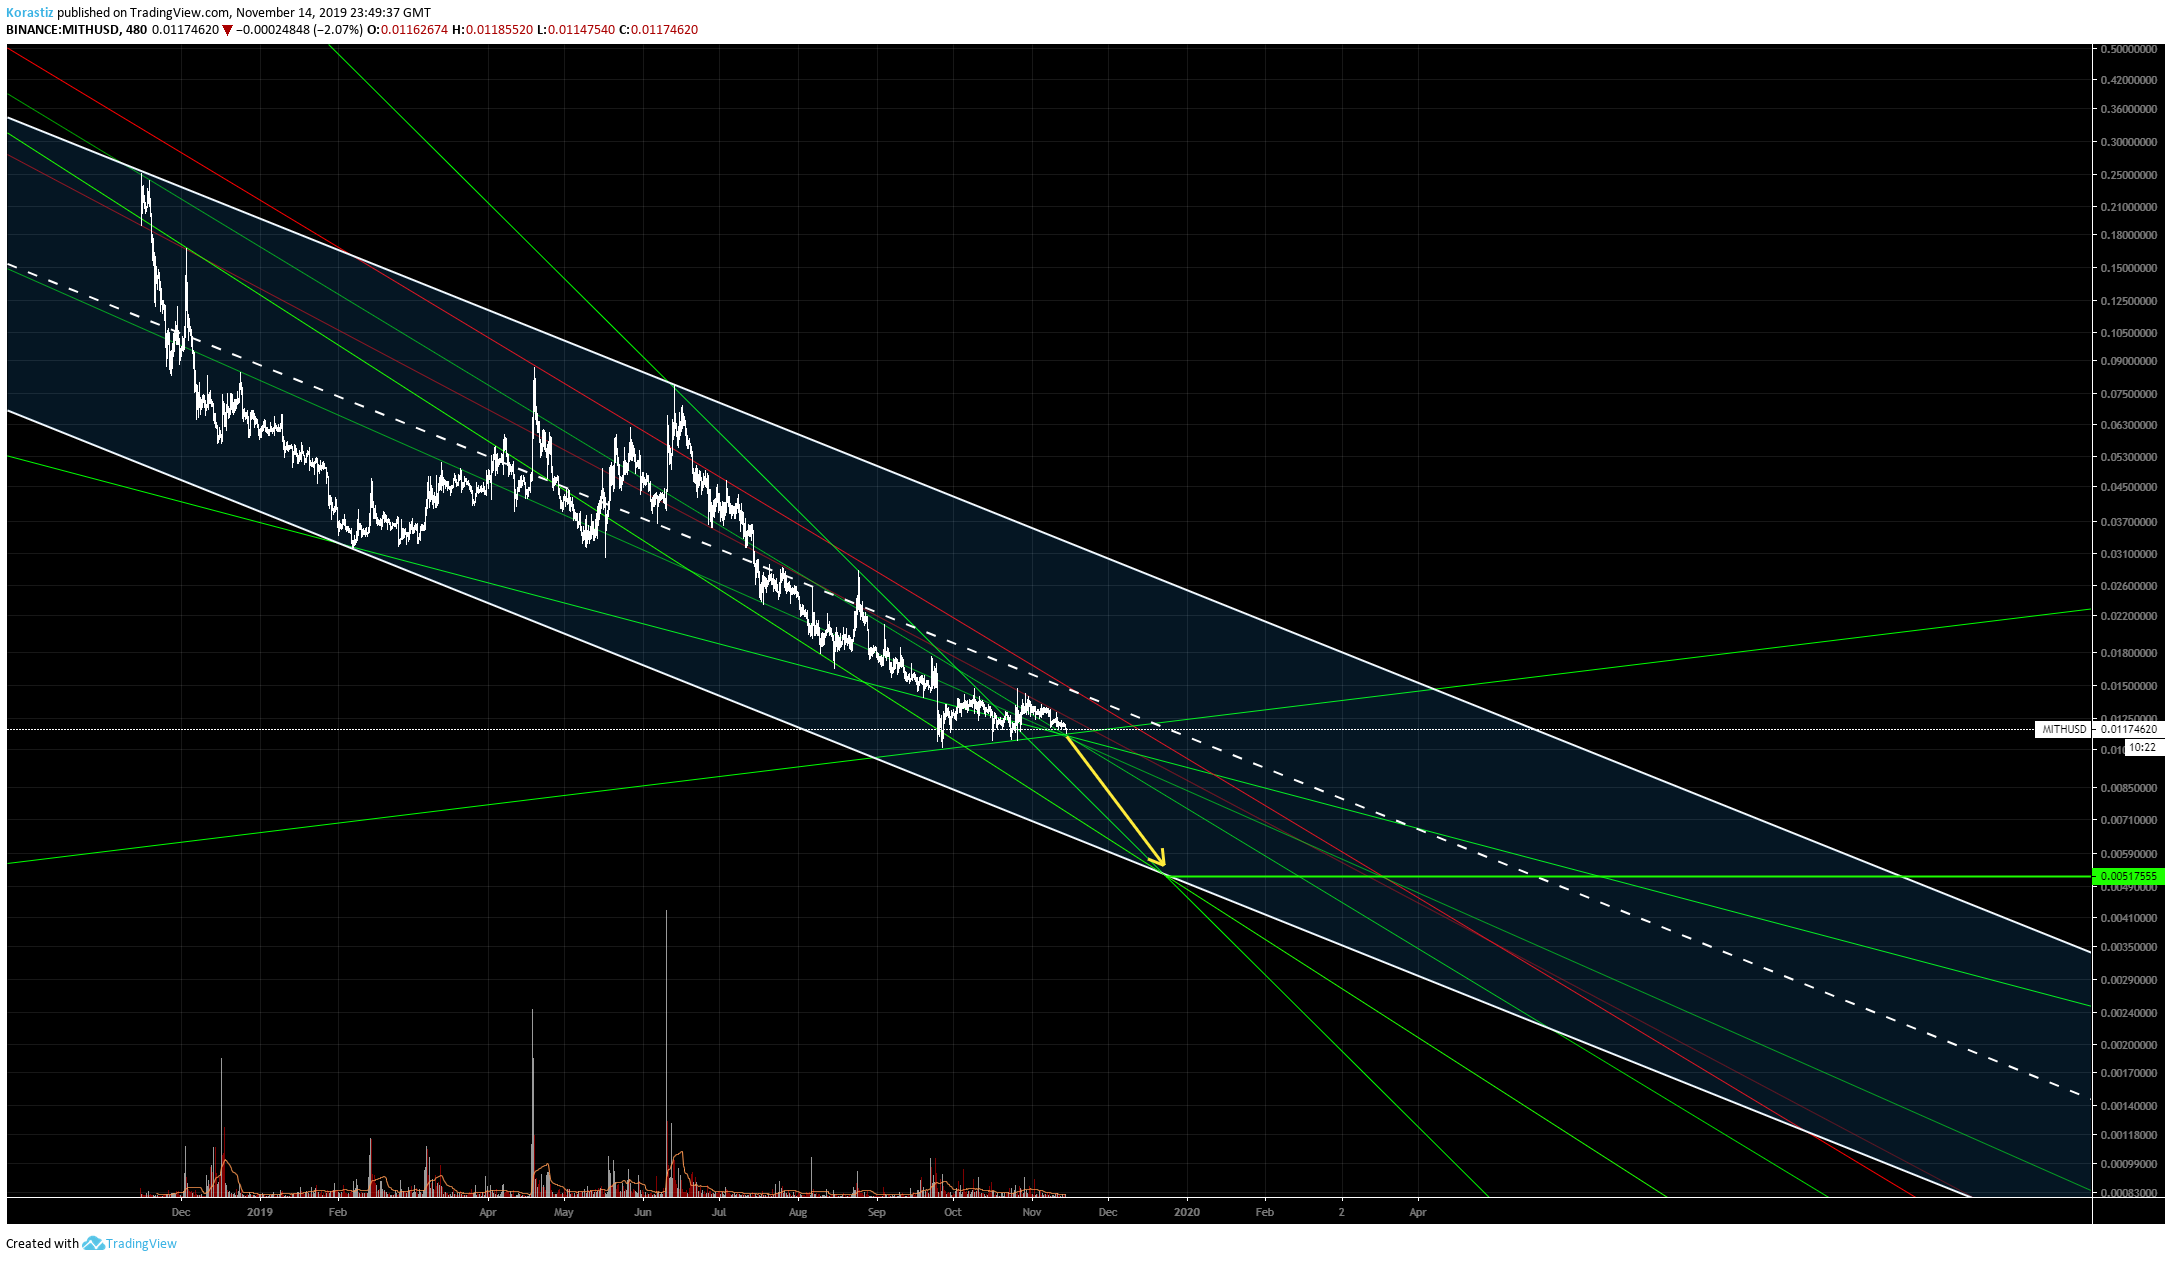Viewport: 2172px width, 1261px height.
Task: Click the 0.00240000 price axis label
Action: 2129,1013
